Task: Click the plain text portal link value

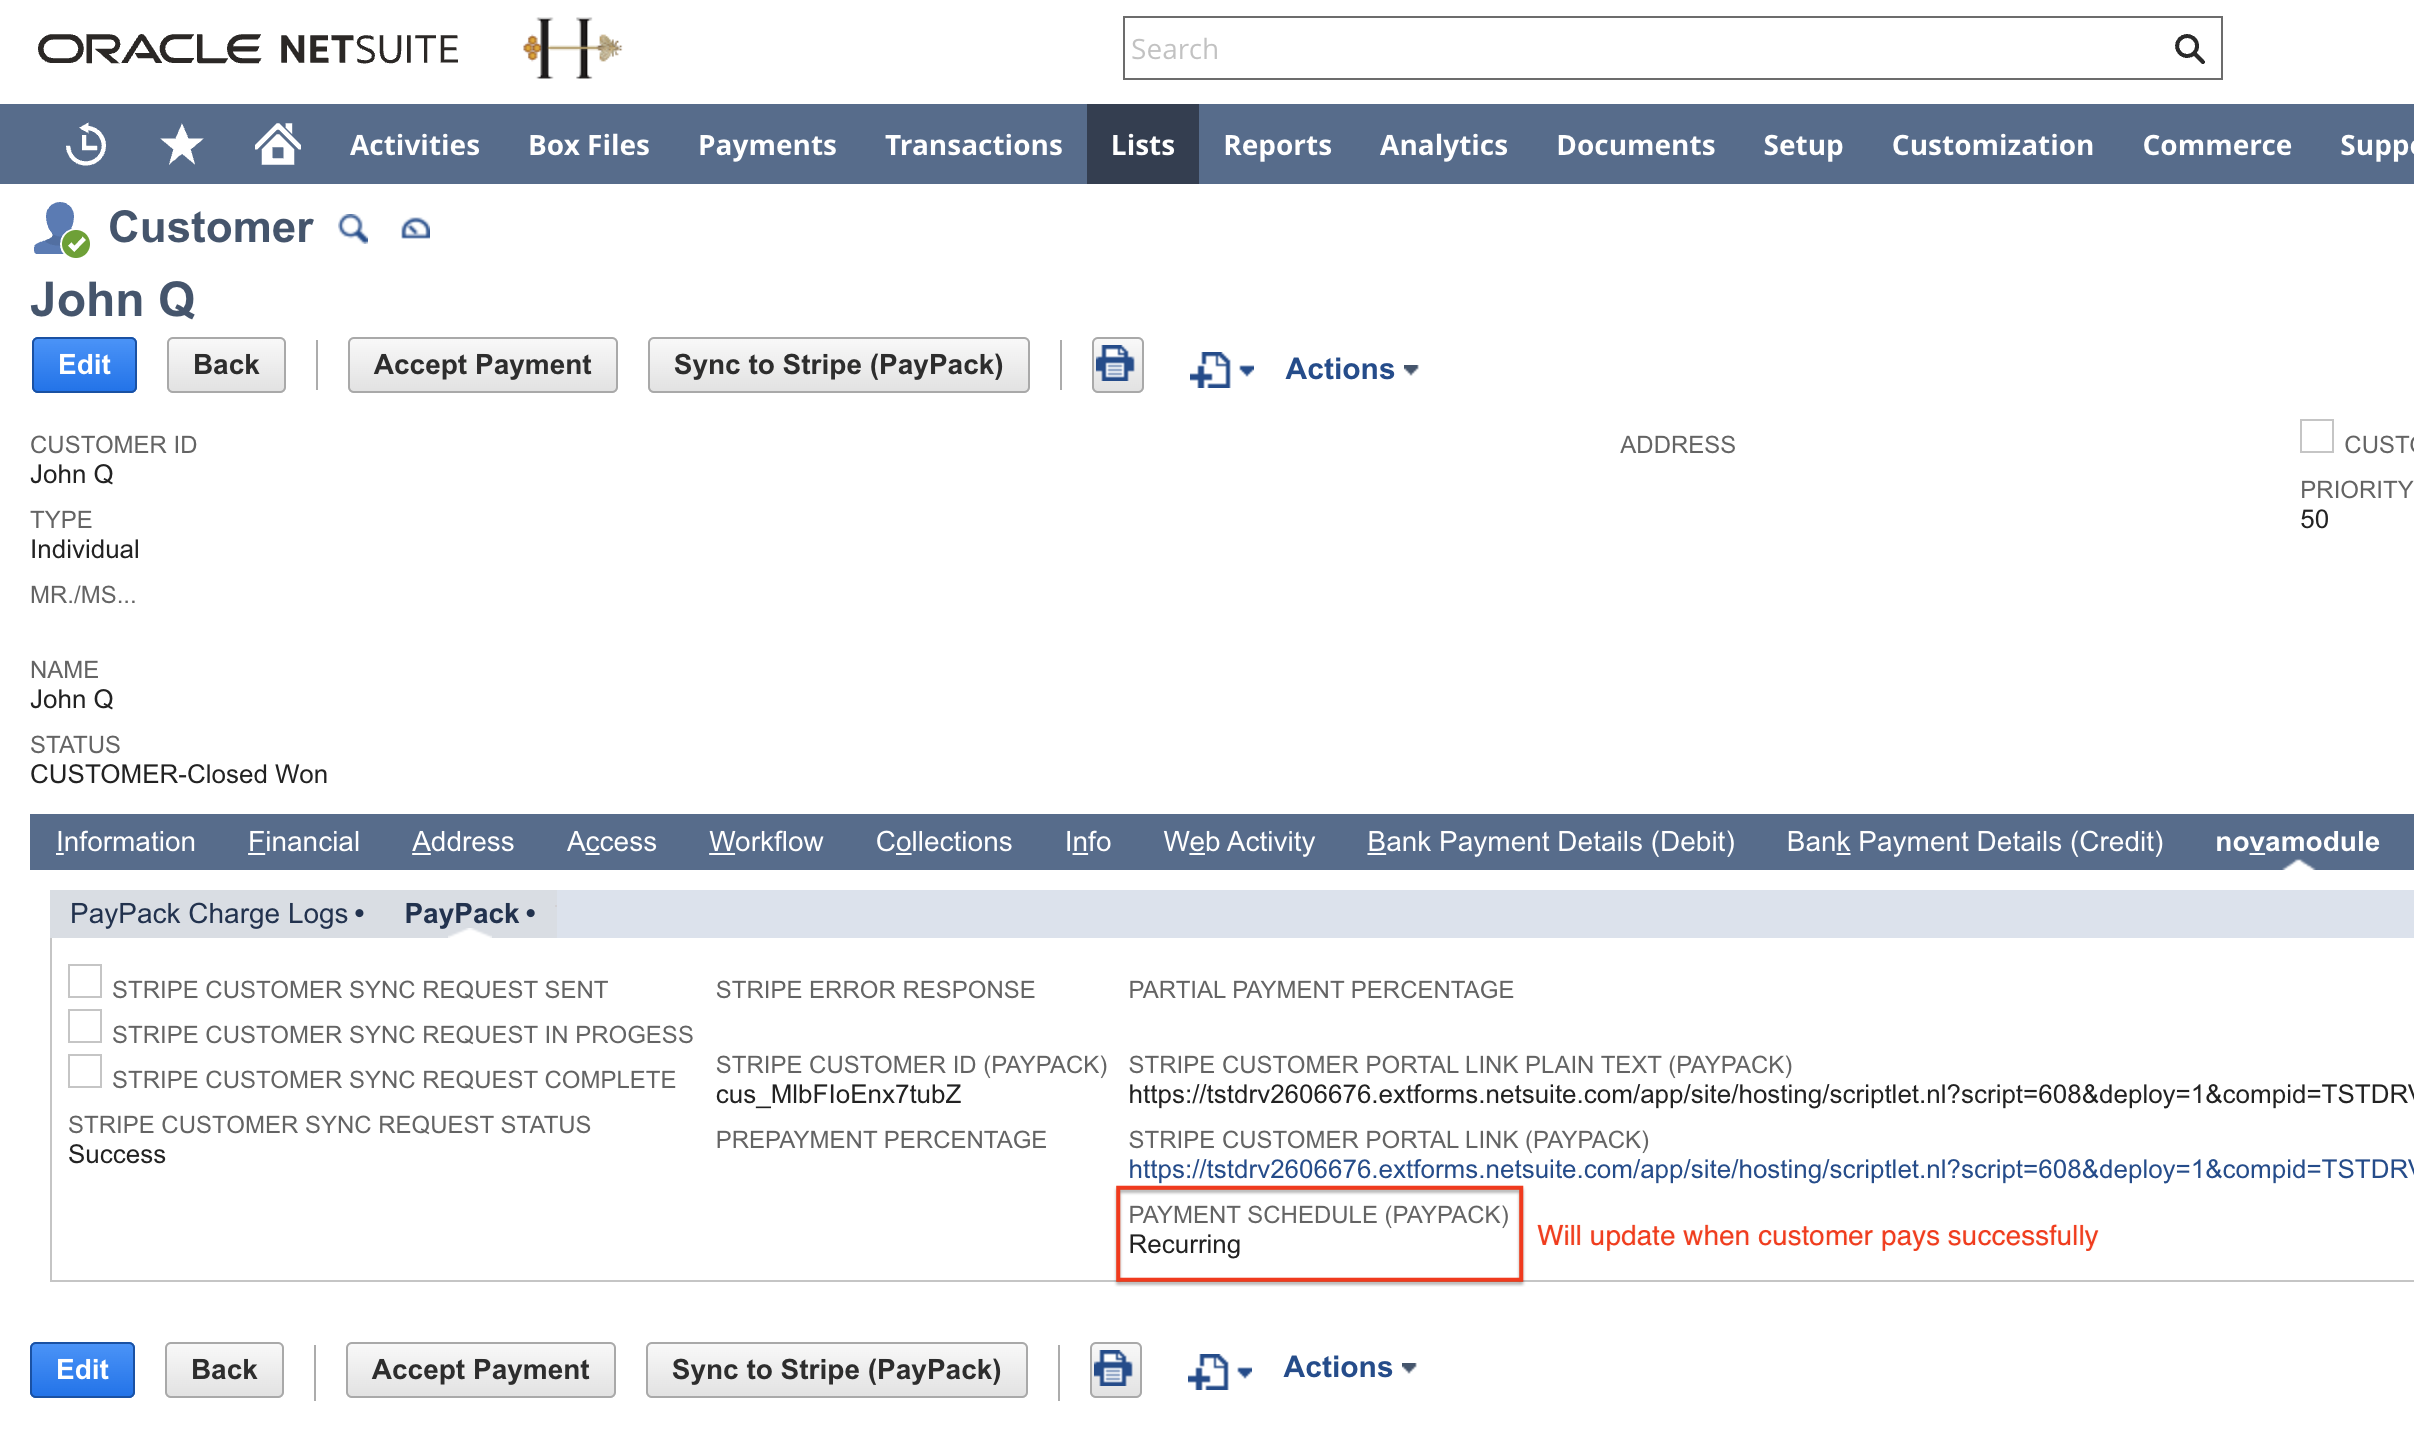Action: 1770,1094
